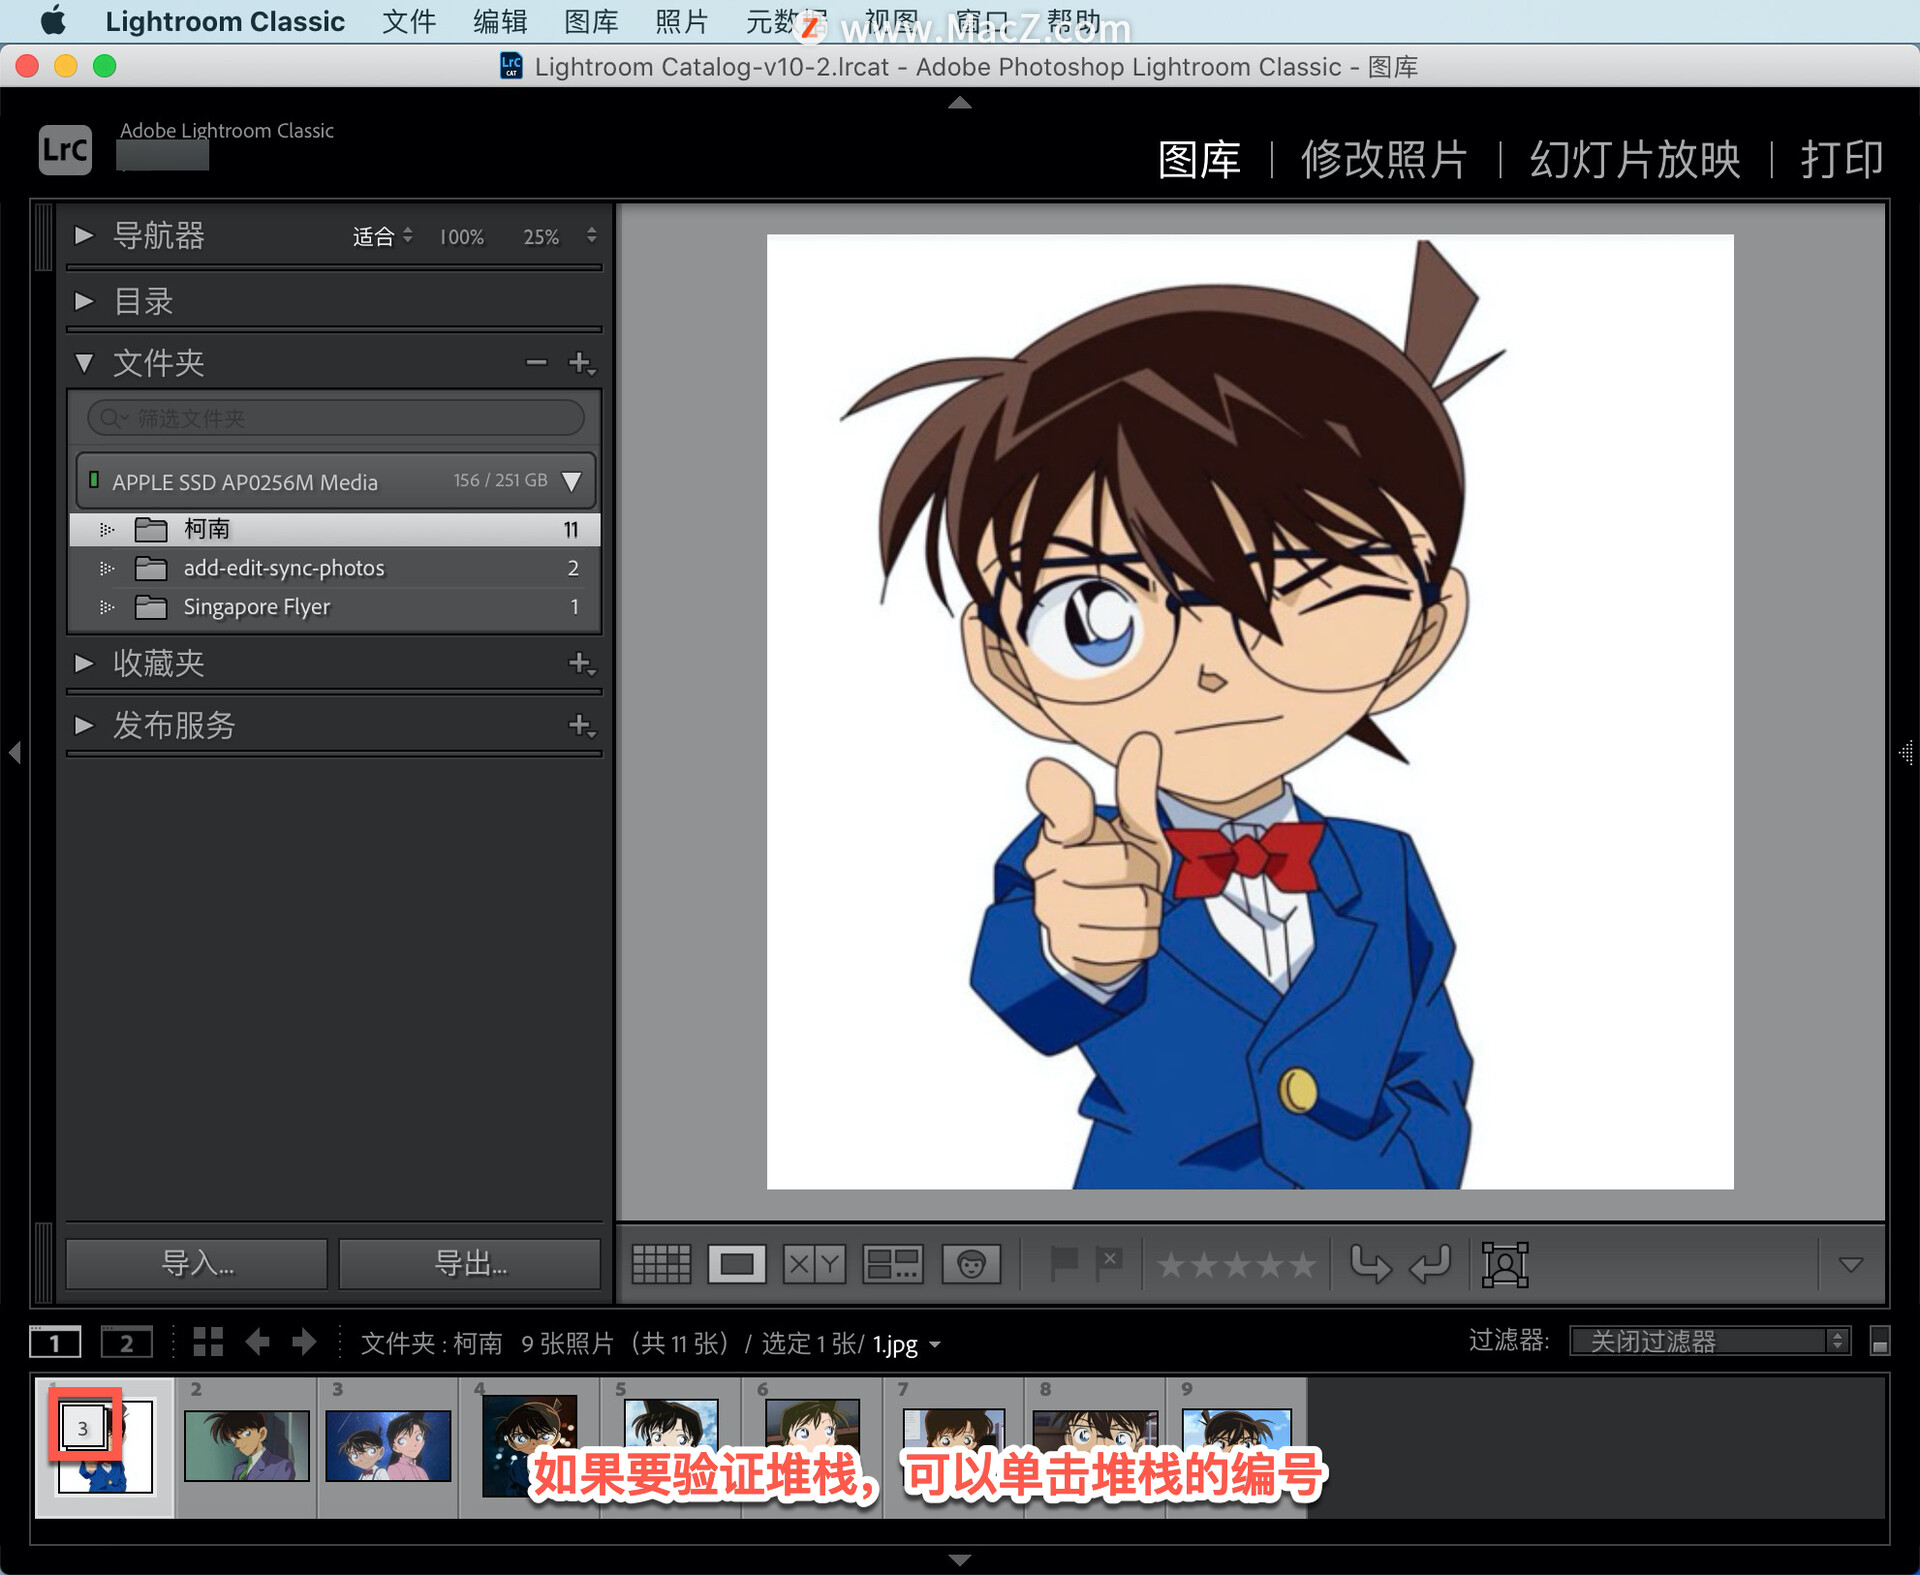
Task: Open 图库 module
Action: pyautogui.click(x=1199, y=160)
